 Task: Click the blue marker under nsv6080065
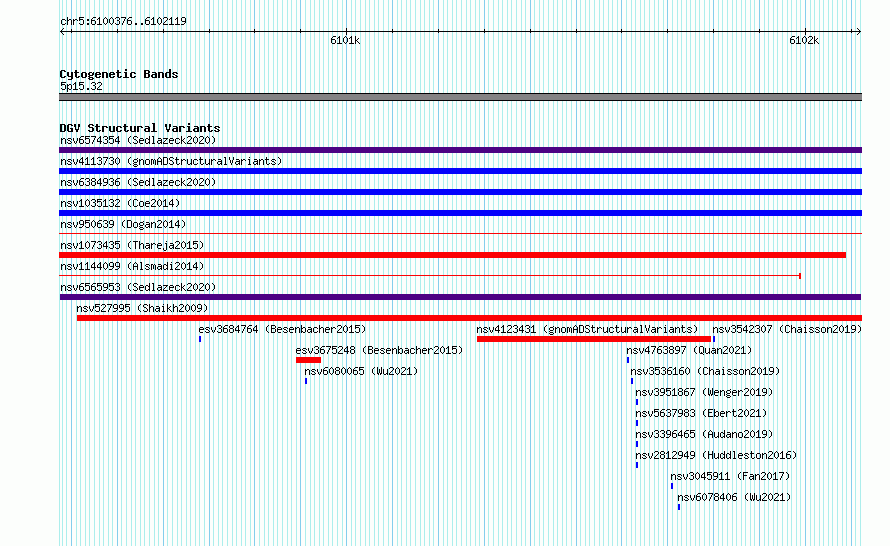click(306, 381)
